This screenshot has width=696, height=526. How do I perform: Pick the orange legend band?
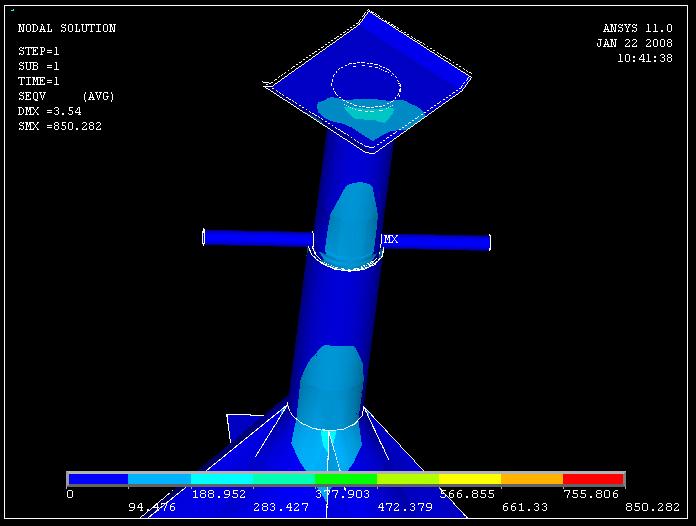click(532, 479)
